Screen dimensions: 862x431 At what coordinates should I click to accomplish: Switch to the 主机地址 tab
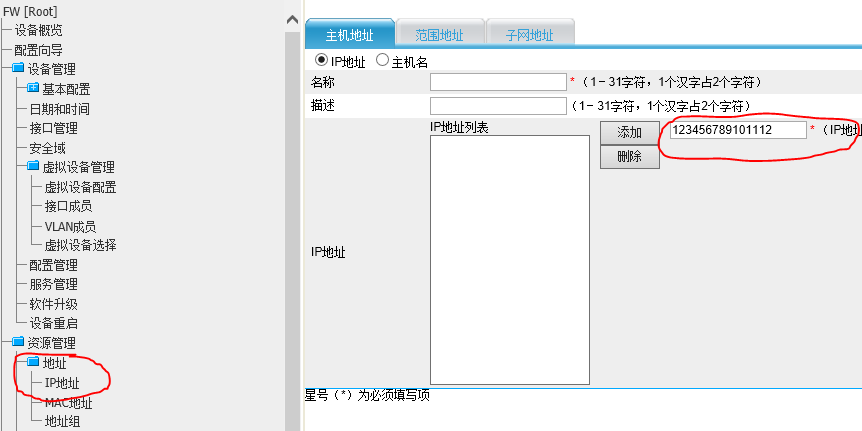click(x=350, y=33)
